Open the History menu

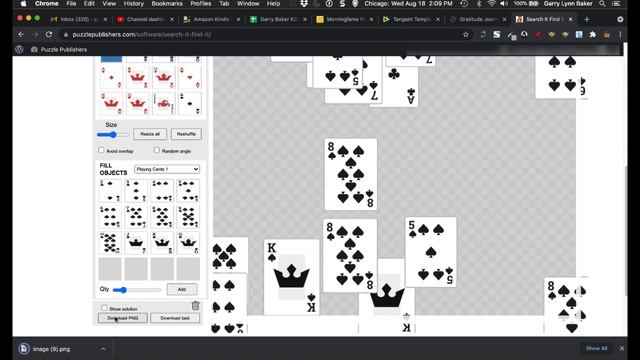tap(133, 4)
